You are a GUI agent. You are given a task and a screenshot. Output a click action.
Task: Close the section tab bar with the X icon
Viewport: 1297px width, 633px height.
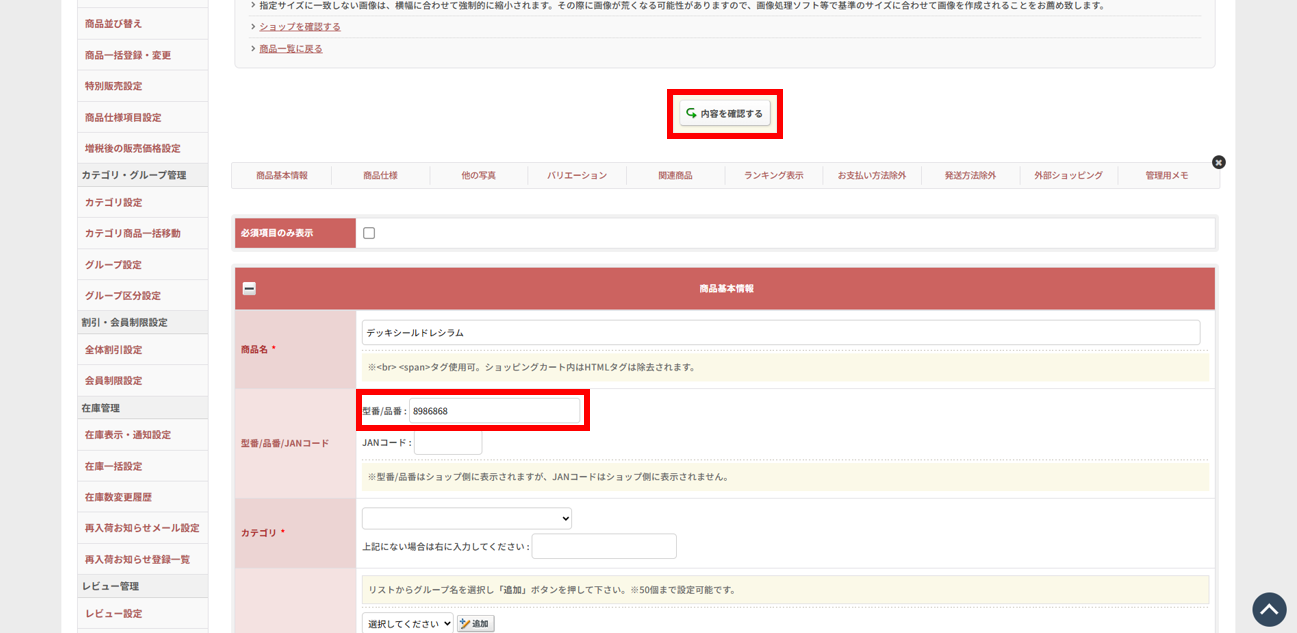[1218, 162]
